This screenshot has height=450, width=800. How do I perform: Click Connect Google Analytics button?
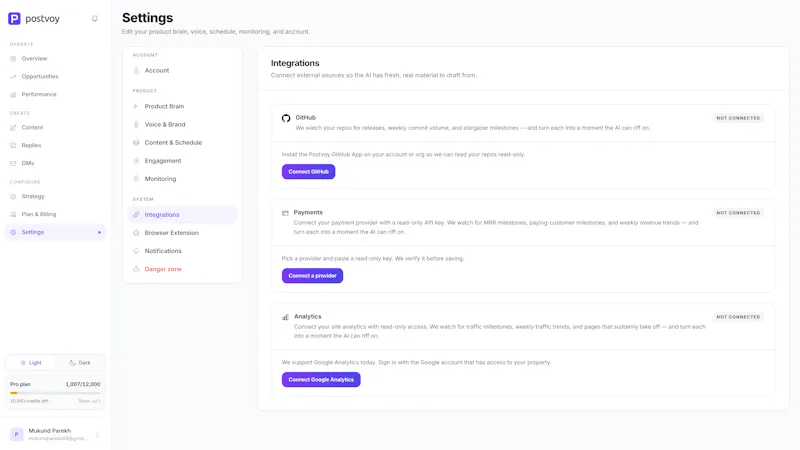click(321, 380)
